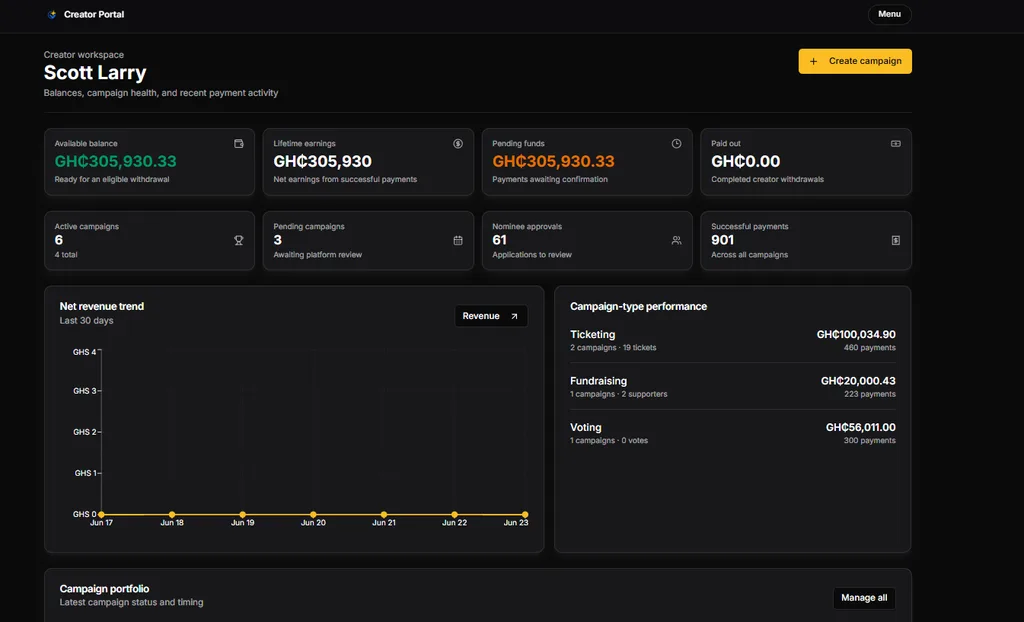Click the GH₵20,000.43 Fundraising amount
The width and height of the screenshot is (1024, 622).
[x=858, y=381]
